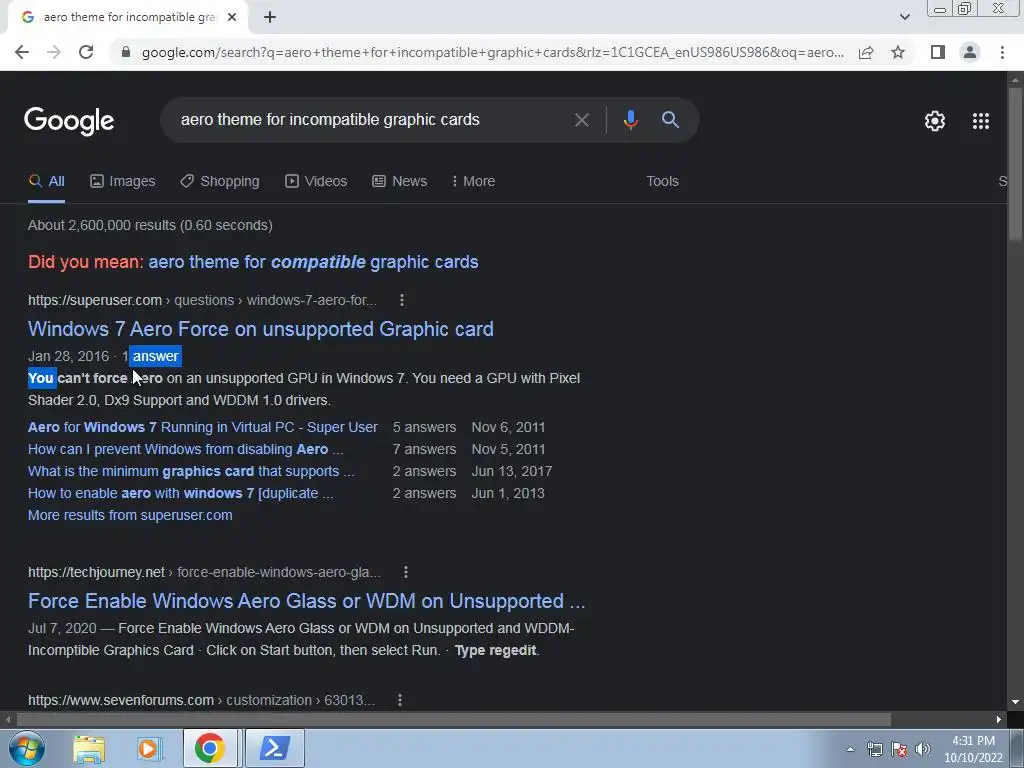Clear the search query with the X
Image resolution: width=1024 pixels, height=768 pixels.
(x=581, y=120)
